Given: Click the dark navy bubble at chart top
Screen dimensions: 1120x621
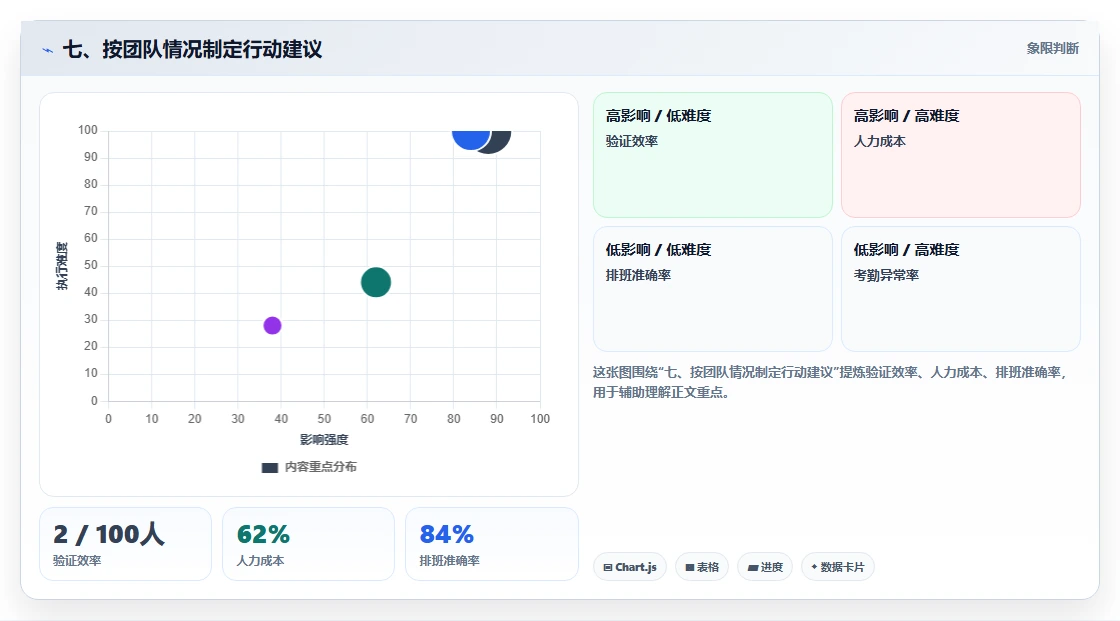Looking at the screenshot, I should pyautogui.click(x=501, y=141).
